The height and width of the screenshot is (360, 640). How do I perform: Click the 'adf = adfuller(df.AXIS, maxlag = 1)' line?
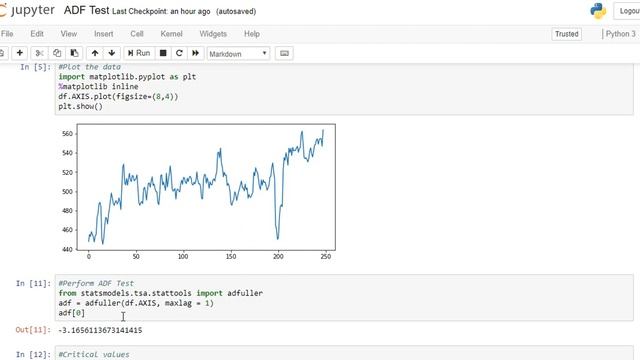point(136,303)
